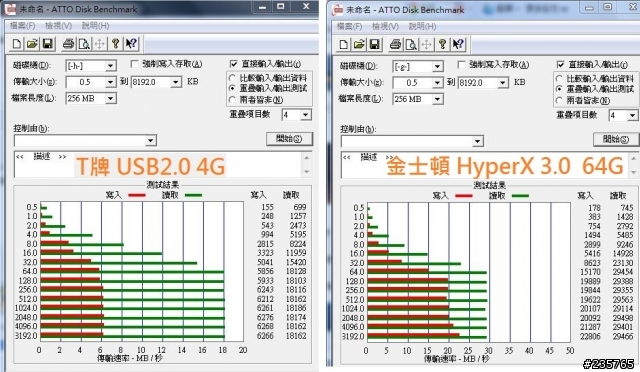Click read value 29563 in right results

click(x=623, y=299)
